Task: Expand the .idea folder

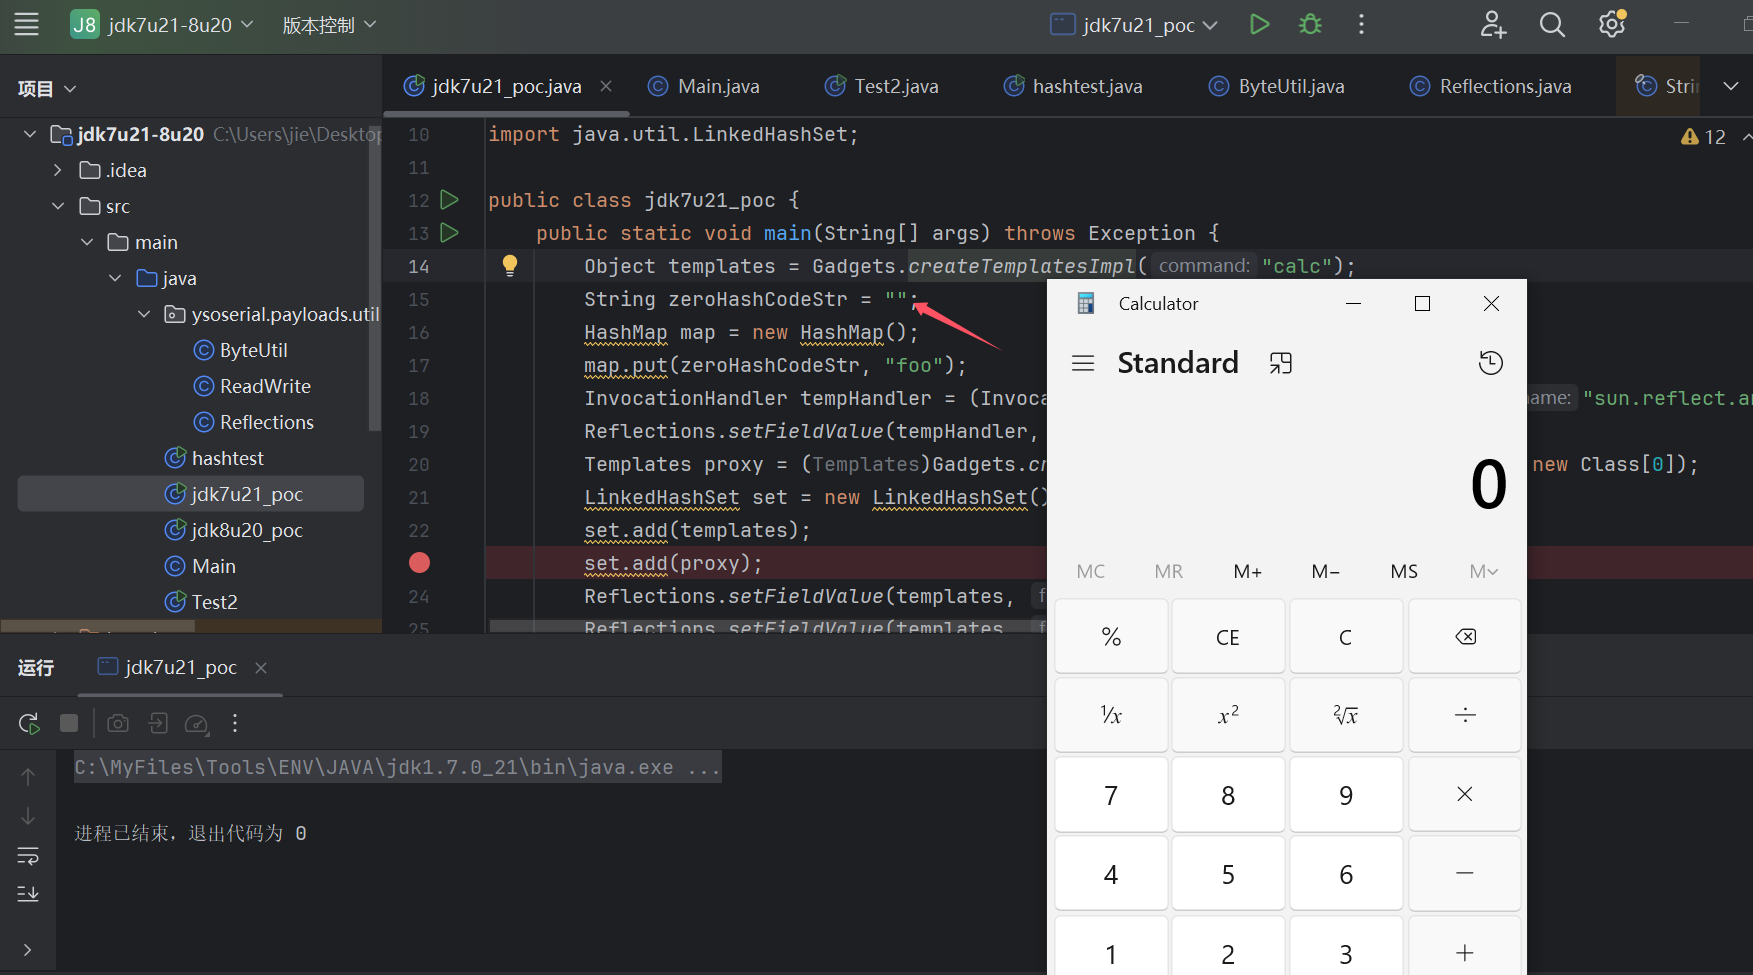Action: click(58, 170)
